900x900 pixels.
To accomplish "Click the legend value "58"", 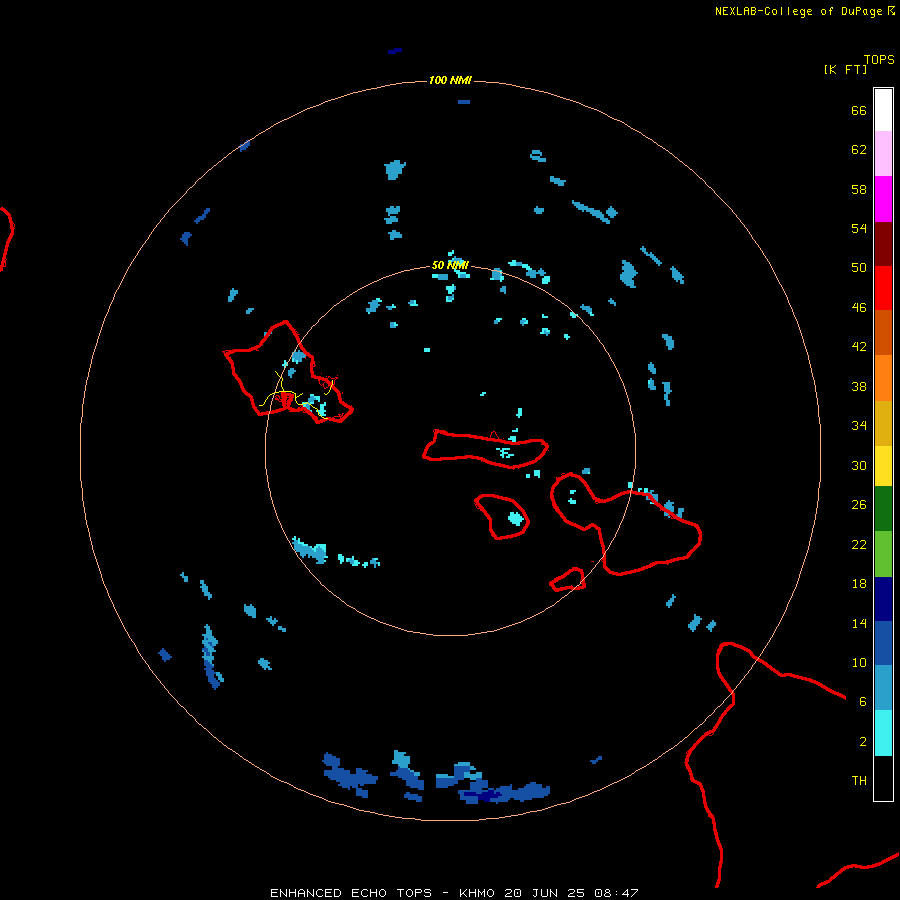I will click(x=859, y=189).
